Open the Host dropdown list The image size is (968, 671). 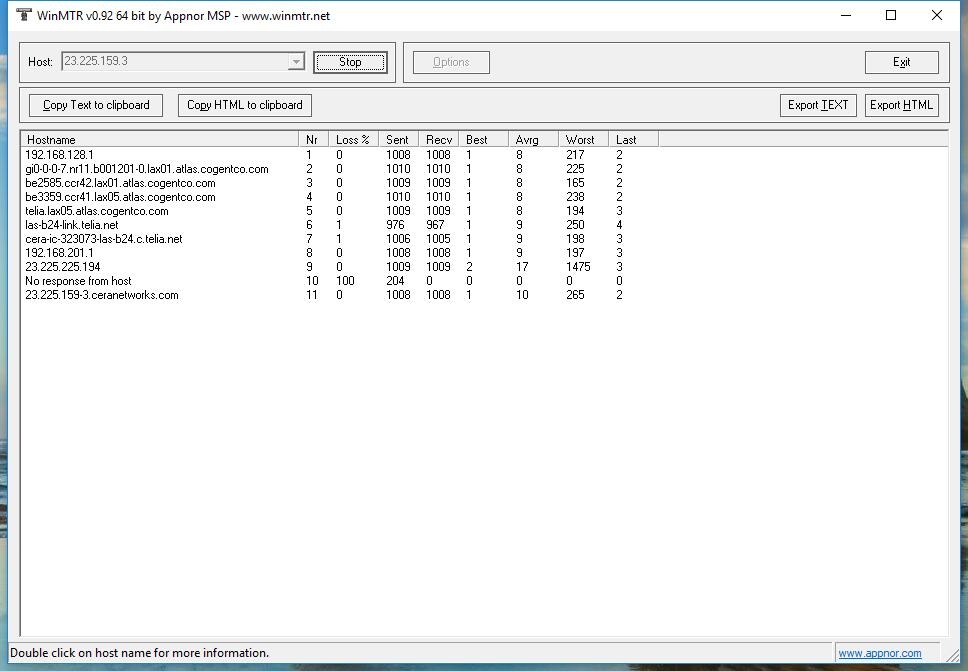click(296, 62)
